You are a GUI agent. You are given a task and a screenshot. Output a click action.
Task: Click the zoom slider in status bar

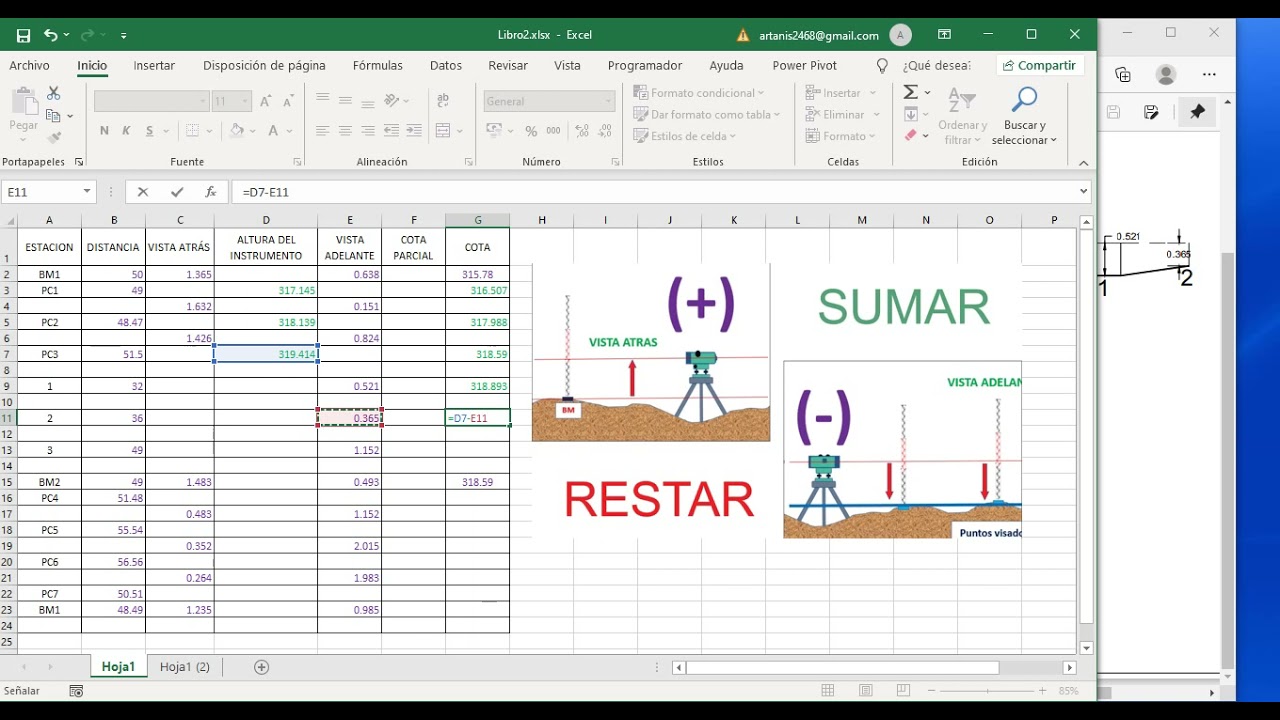[988, 691]
